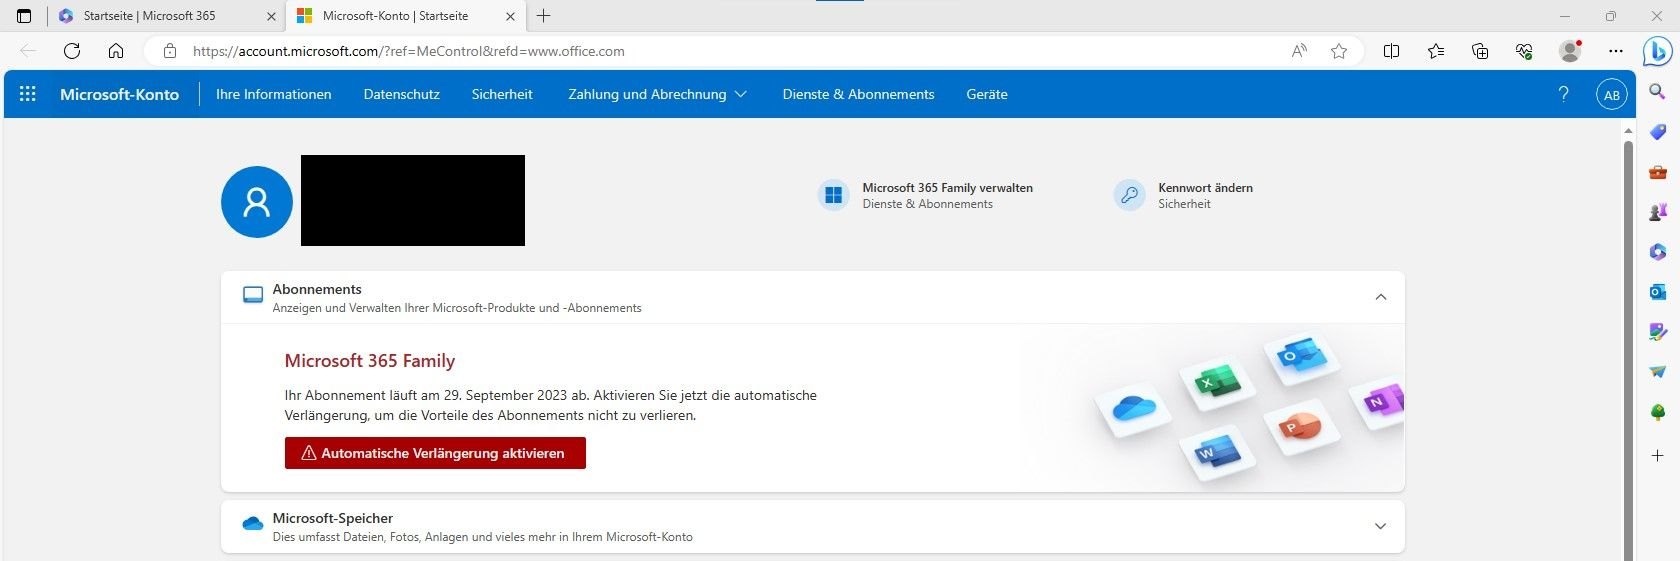The width and height of the screenshot is (1680, 561).
Task: Open the Bing Copilot sidebar button
Action: 1658,52
